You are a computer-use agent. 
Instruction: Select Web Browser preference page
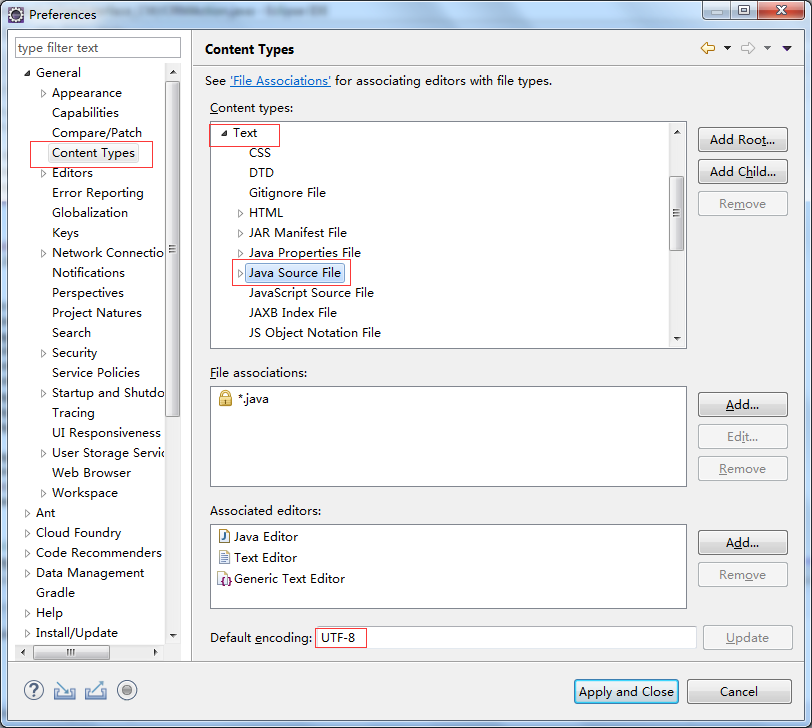point(92,473)
